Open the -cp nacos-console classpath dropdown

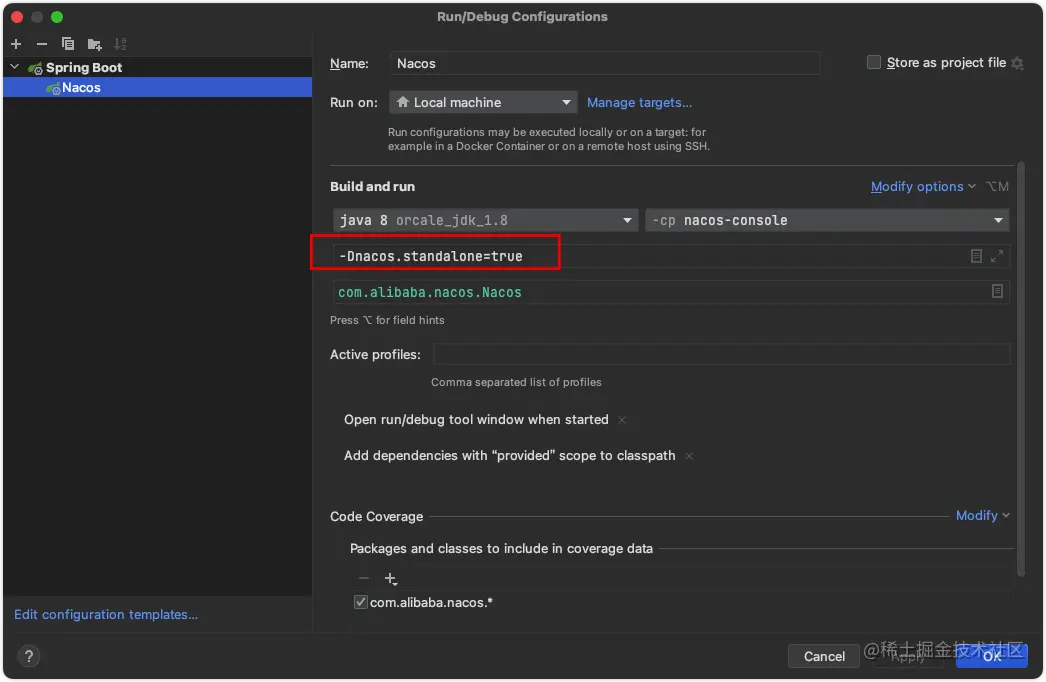[827, 220]
